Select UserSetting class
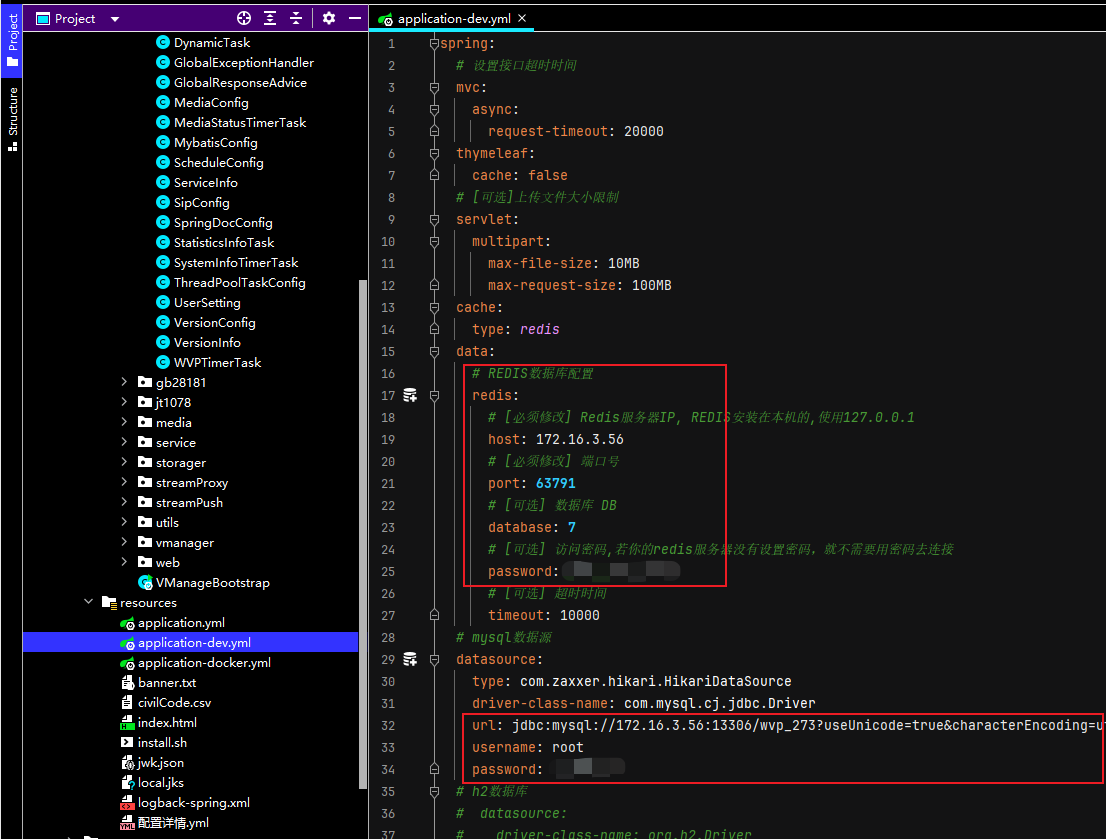Viewport: 1106px width, 839px height. 207,303
